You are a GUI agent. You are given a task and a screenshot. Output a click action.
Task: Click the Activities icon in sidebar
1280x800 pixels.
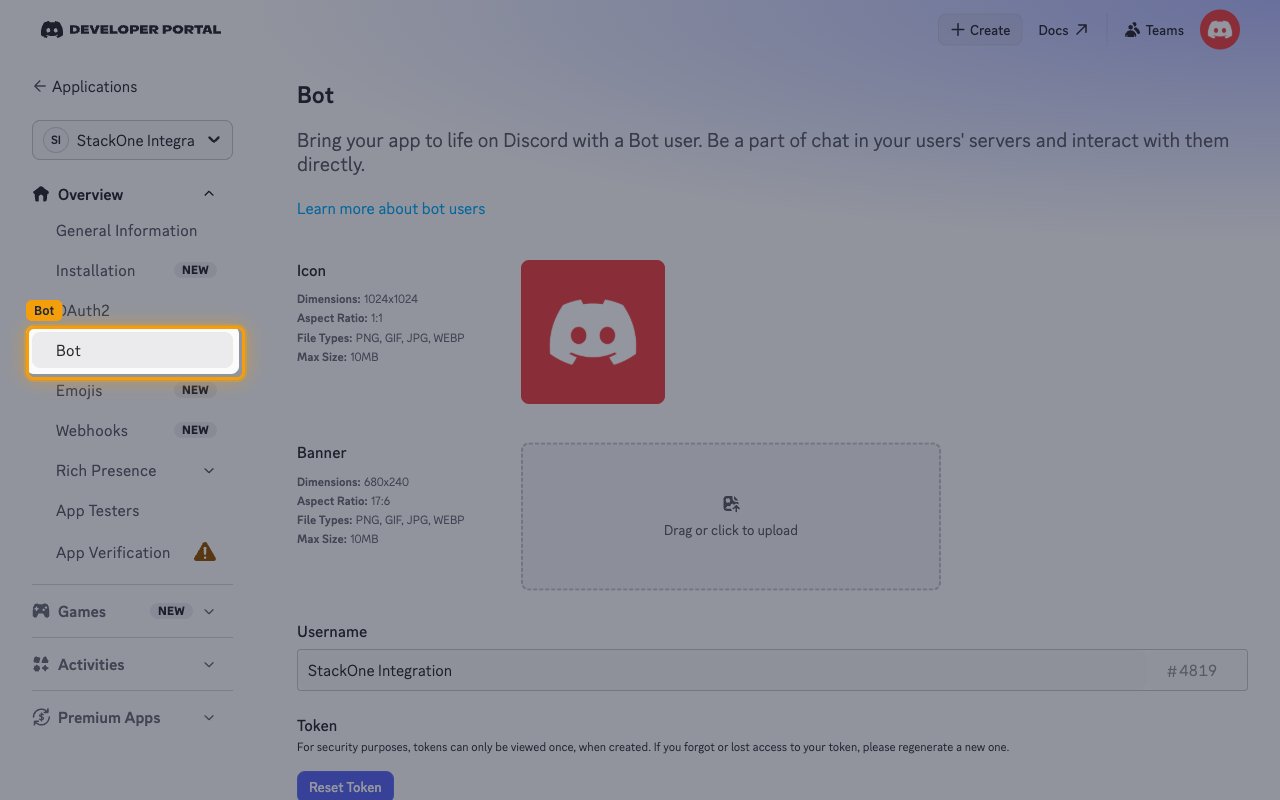click(41, 664)
